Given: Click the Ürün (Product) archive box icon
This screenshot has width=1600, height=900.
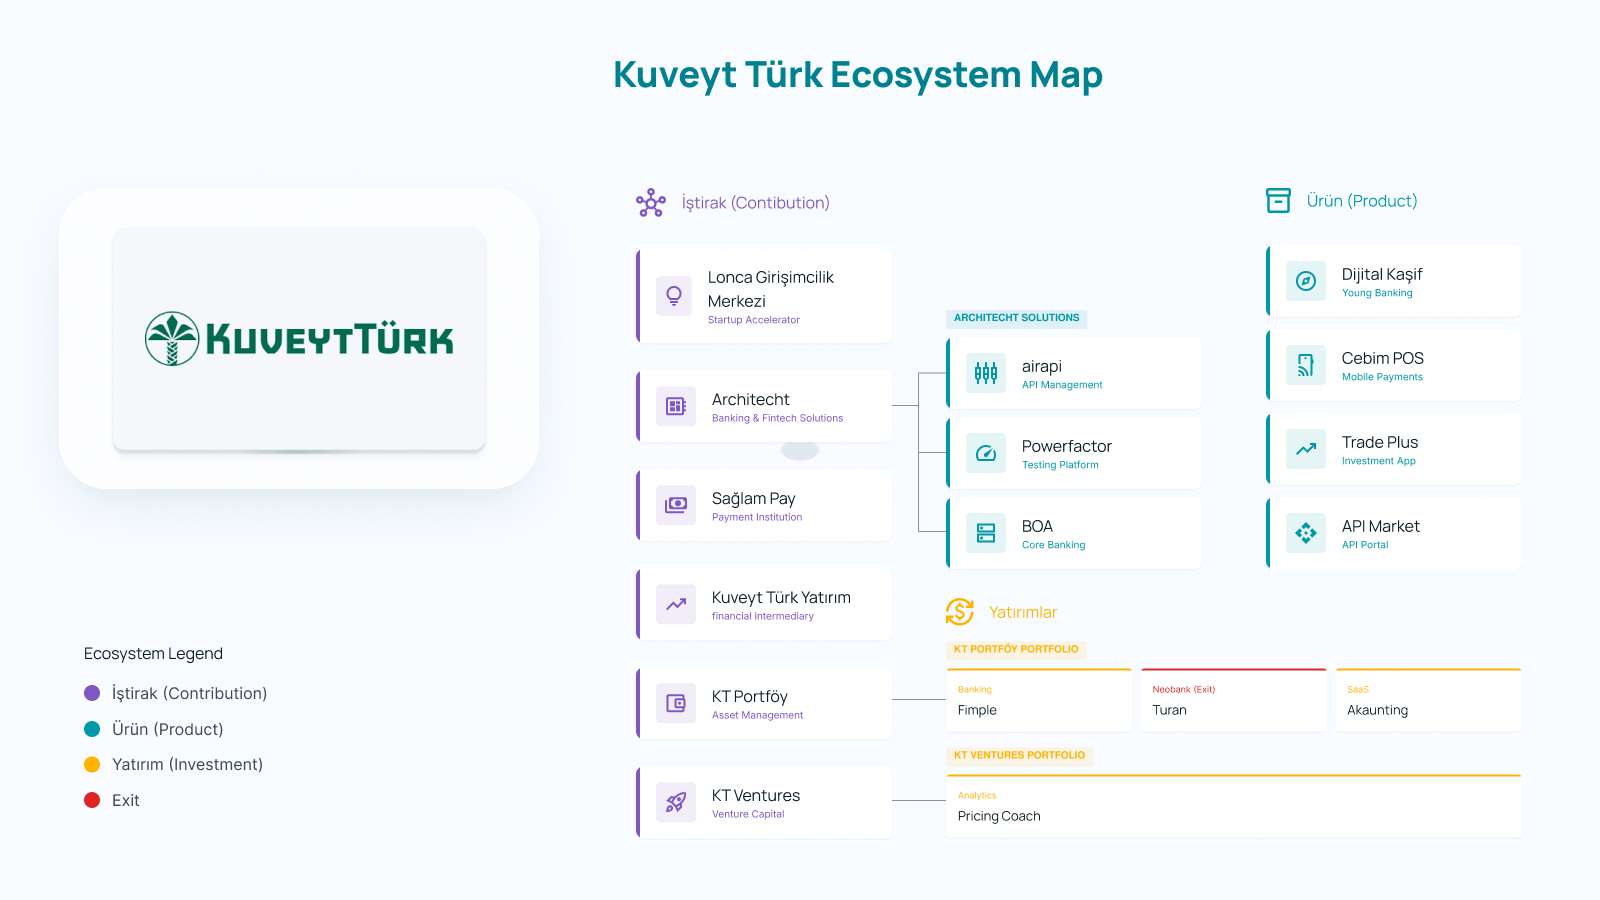Looking at the screenshot, I should 1278,201.
